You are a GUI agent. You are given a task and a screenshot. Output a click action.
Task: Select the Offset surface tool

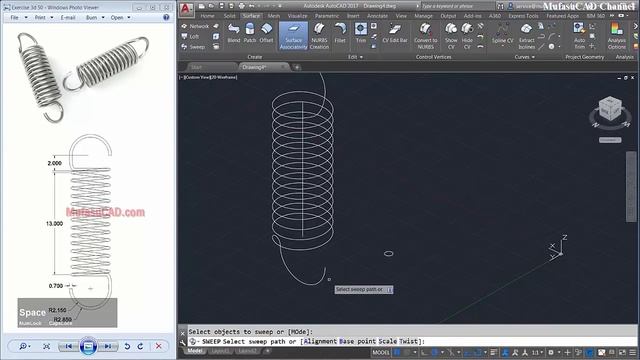(x=266, y=33)
